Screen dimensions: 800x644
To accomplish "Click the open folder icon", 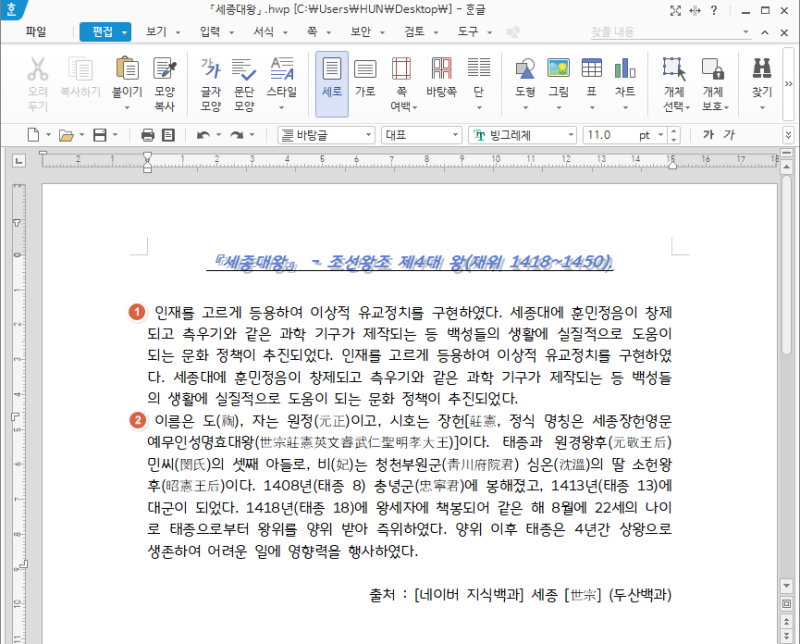I will pyautogui.click(x=66, y=135).
